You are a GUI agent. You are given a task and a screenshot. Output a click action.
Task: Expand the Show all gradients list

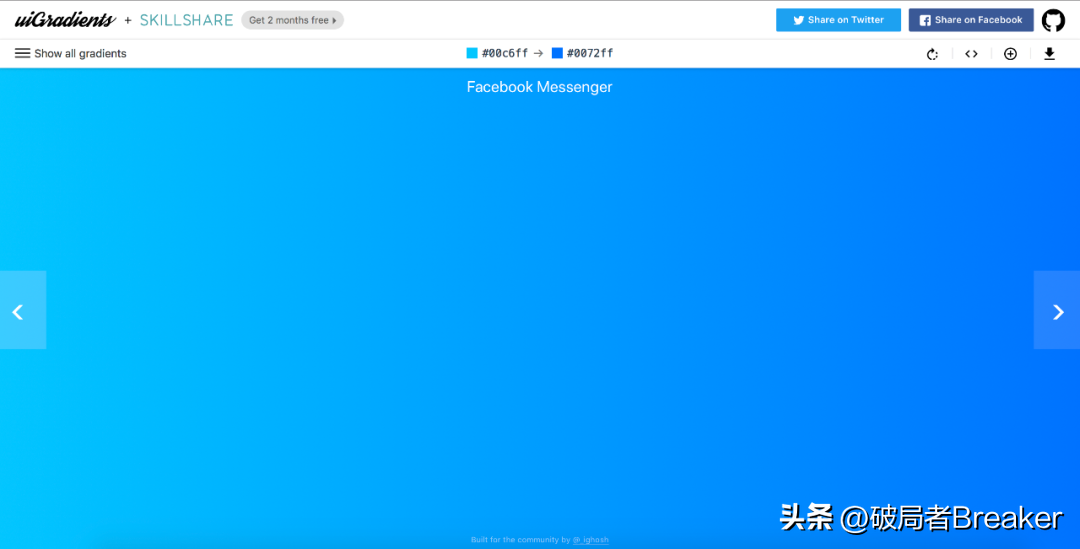pos(80,54)
